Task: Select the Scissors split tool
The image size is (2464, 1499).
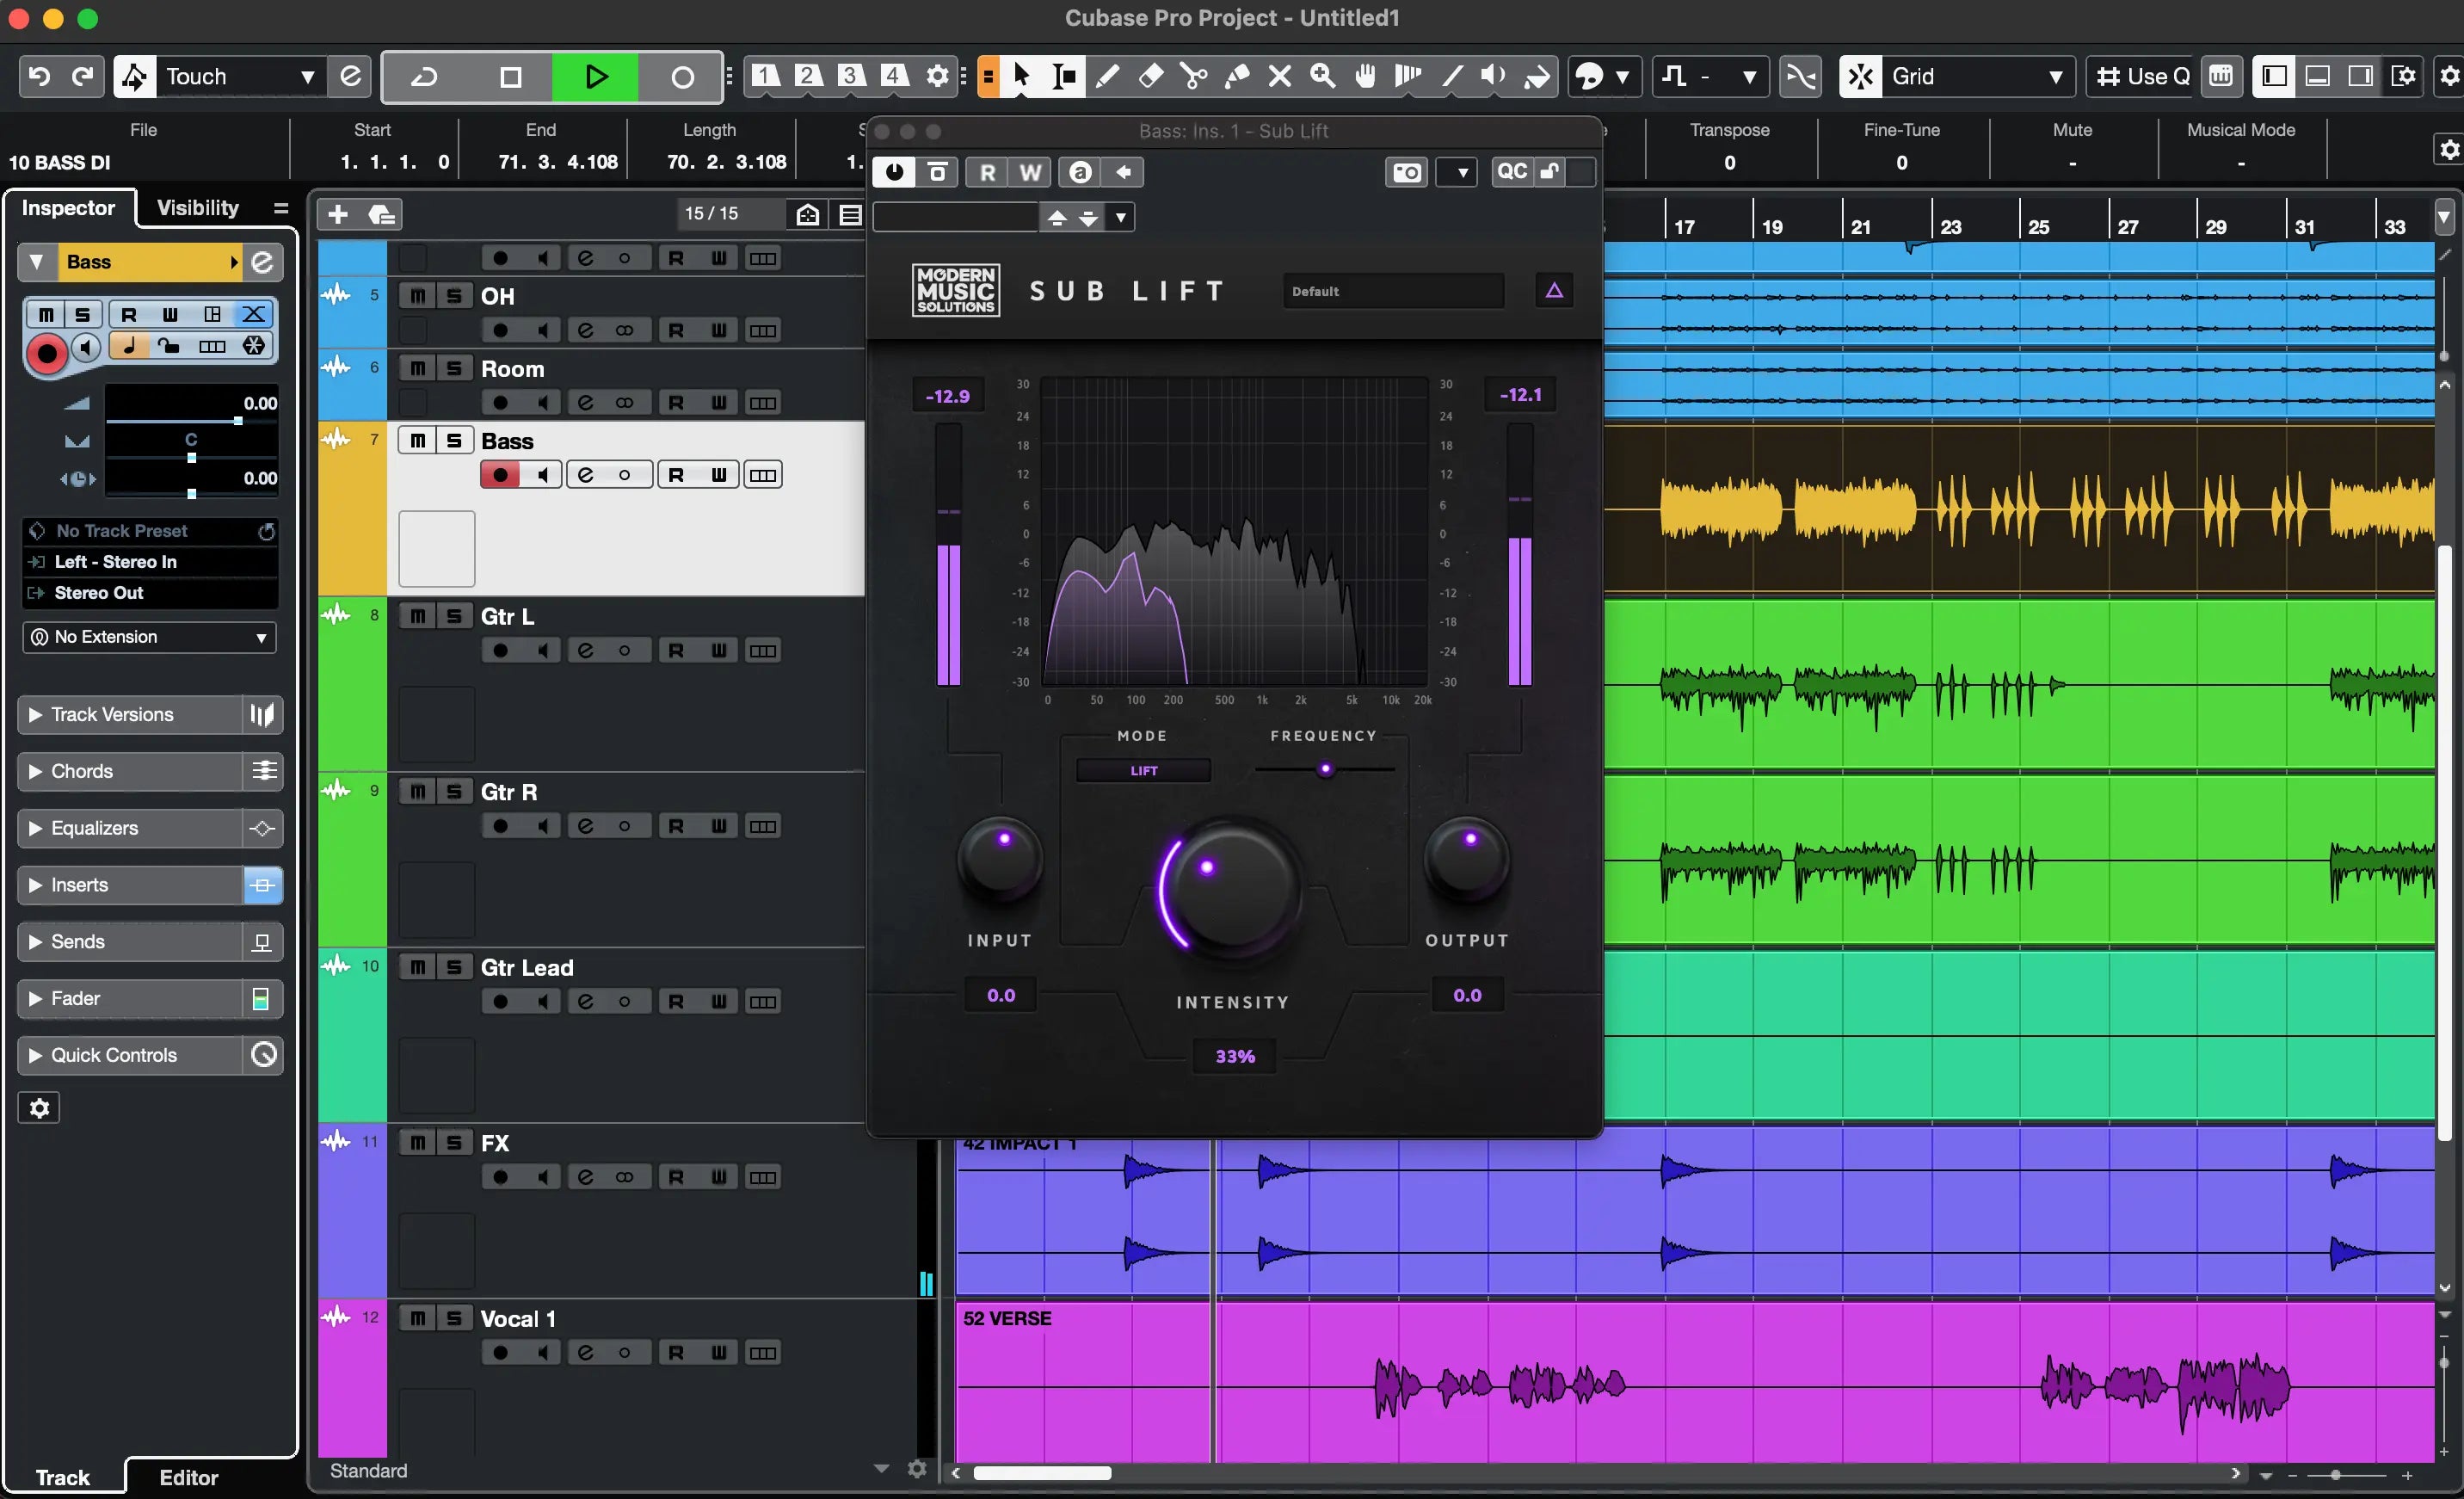Action: 1193,77
